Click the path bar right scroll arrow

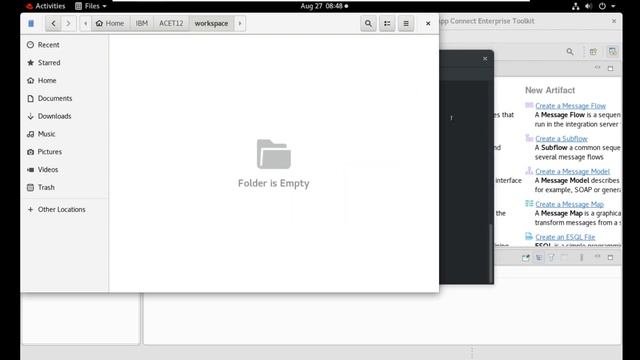coord(240,24)
